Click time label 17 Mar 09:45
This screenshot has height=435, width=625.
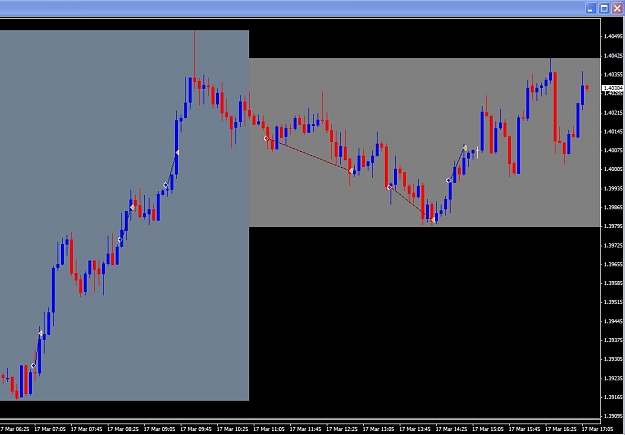[x=196, y=429]
